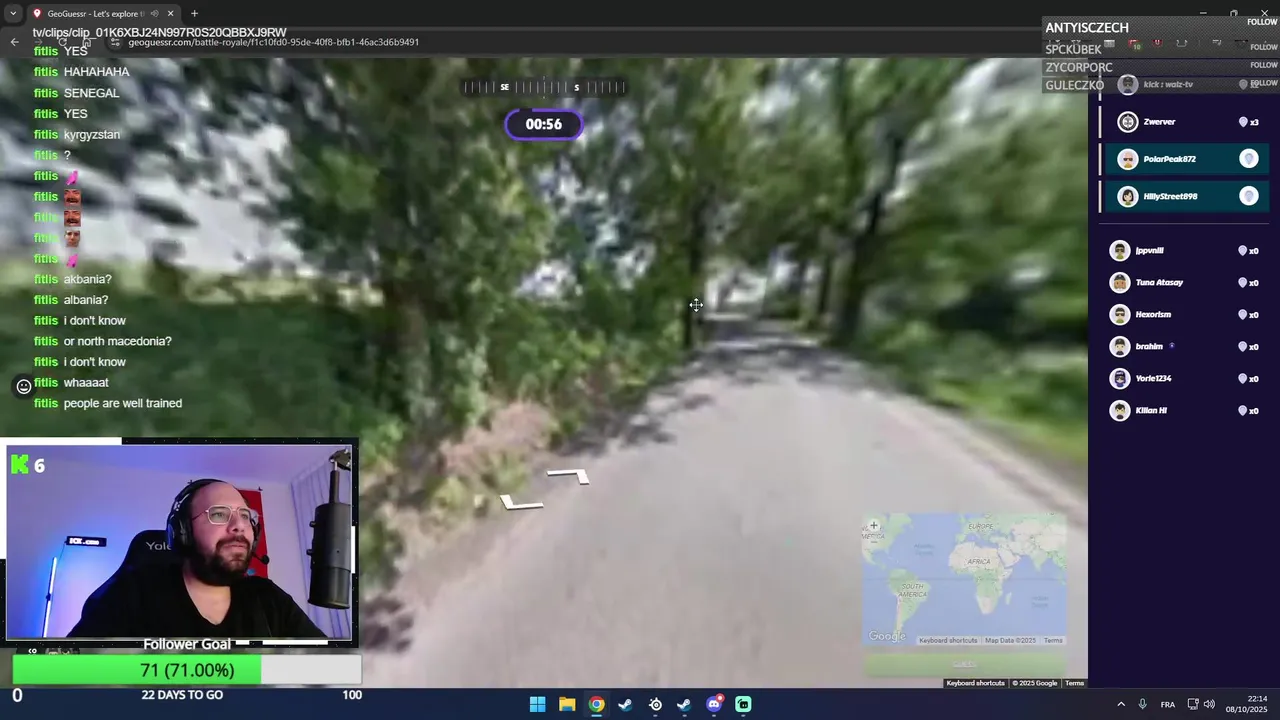Click Africa on the guess mini-map
Image resolution: width=1280 pixels, height=720 pixels.
979,563
